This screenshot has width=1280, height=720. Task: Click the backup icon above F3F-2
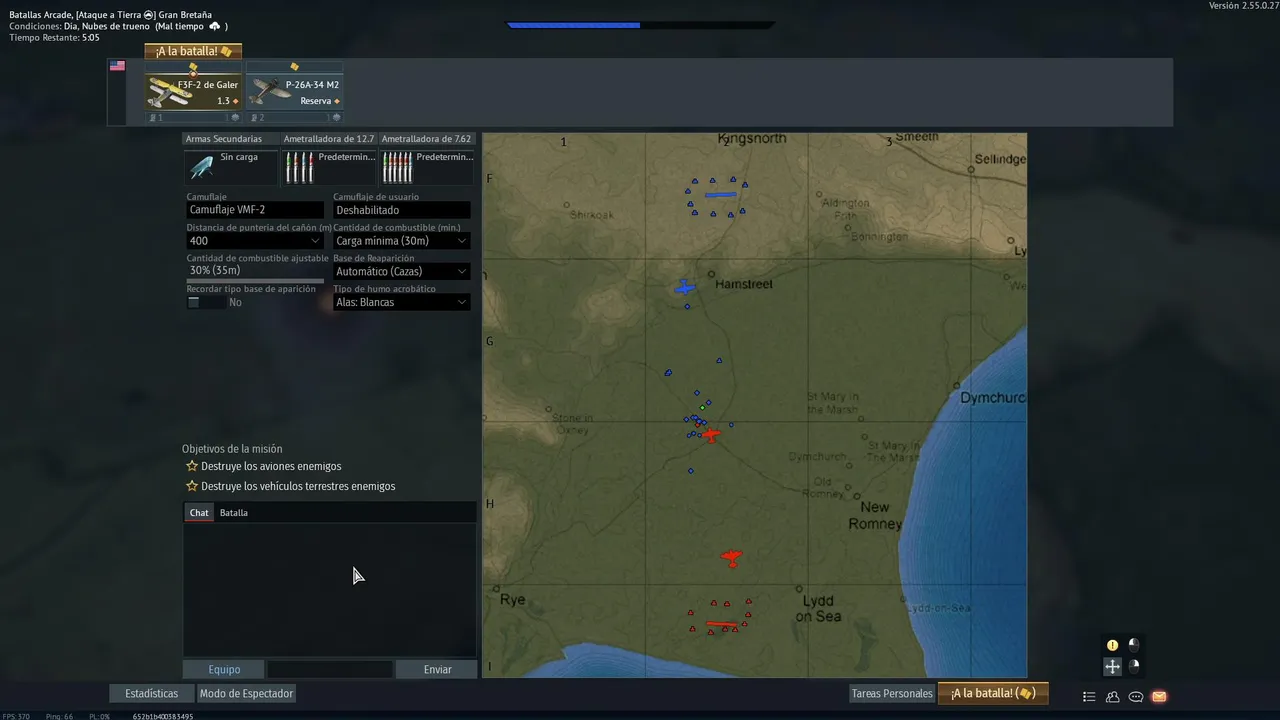pos(193,68)
